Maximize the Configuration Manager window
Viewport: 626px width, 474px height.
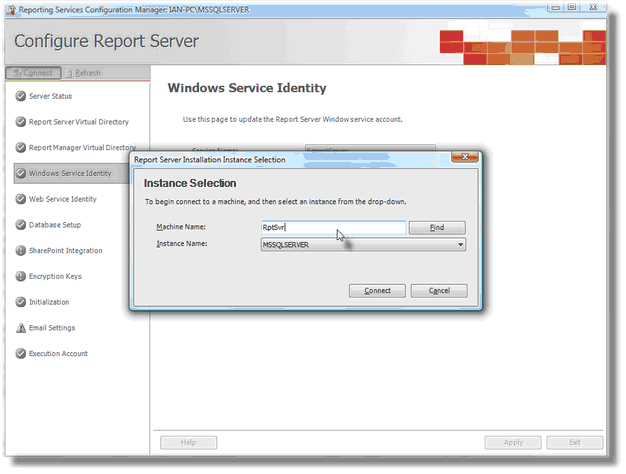(572, 7)
